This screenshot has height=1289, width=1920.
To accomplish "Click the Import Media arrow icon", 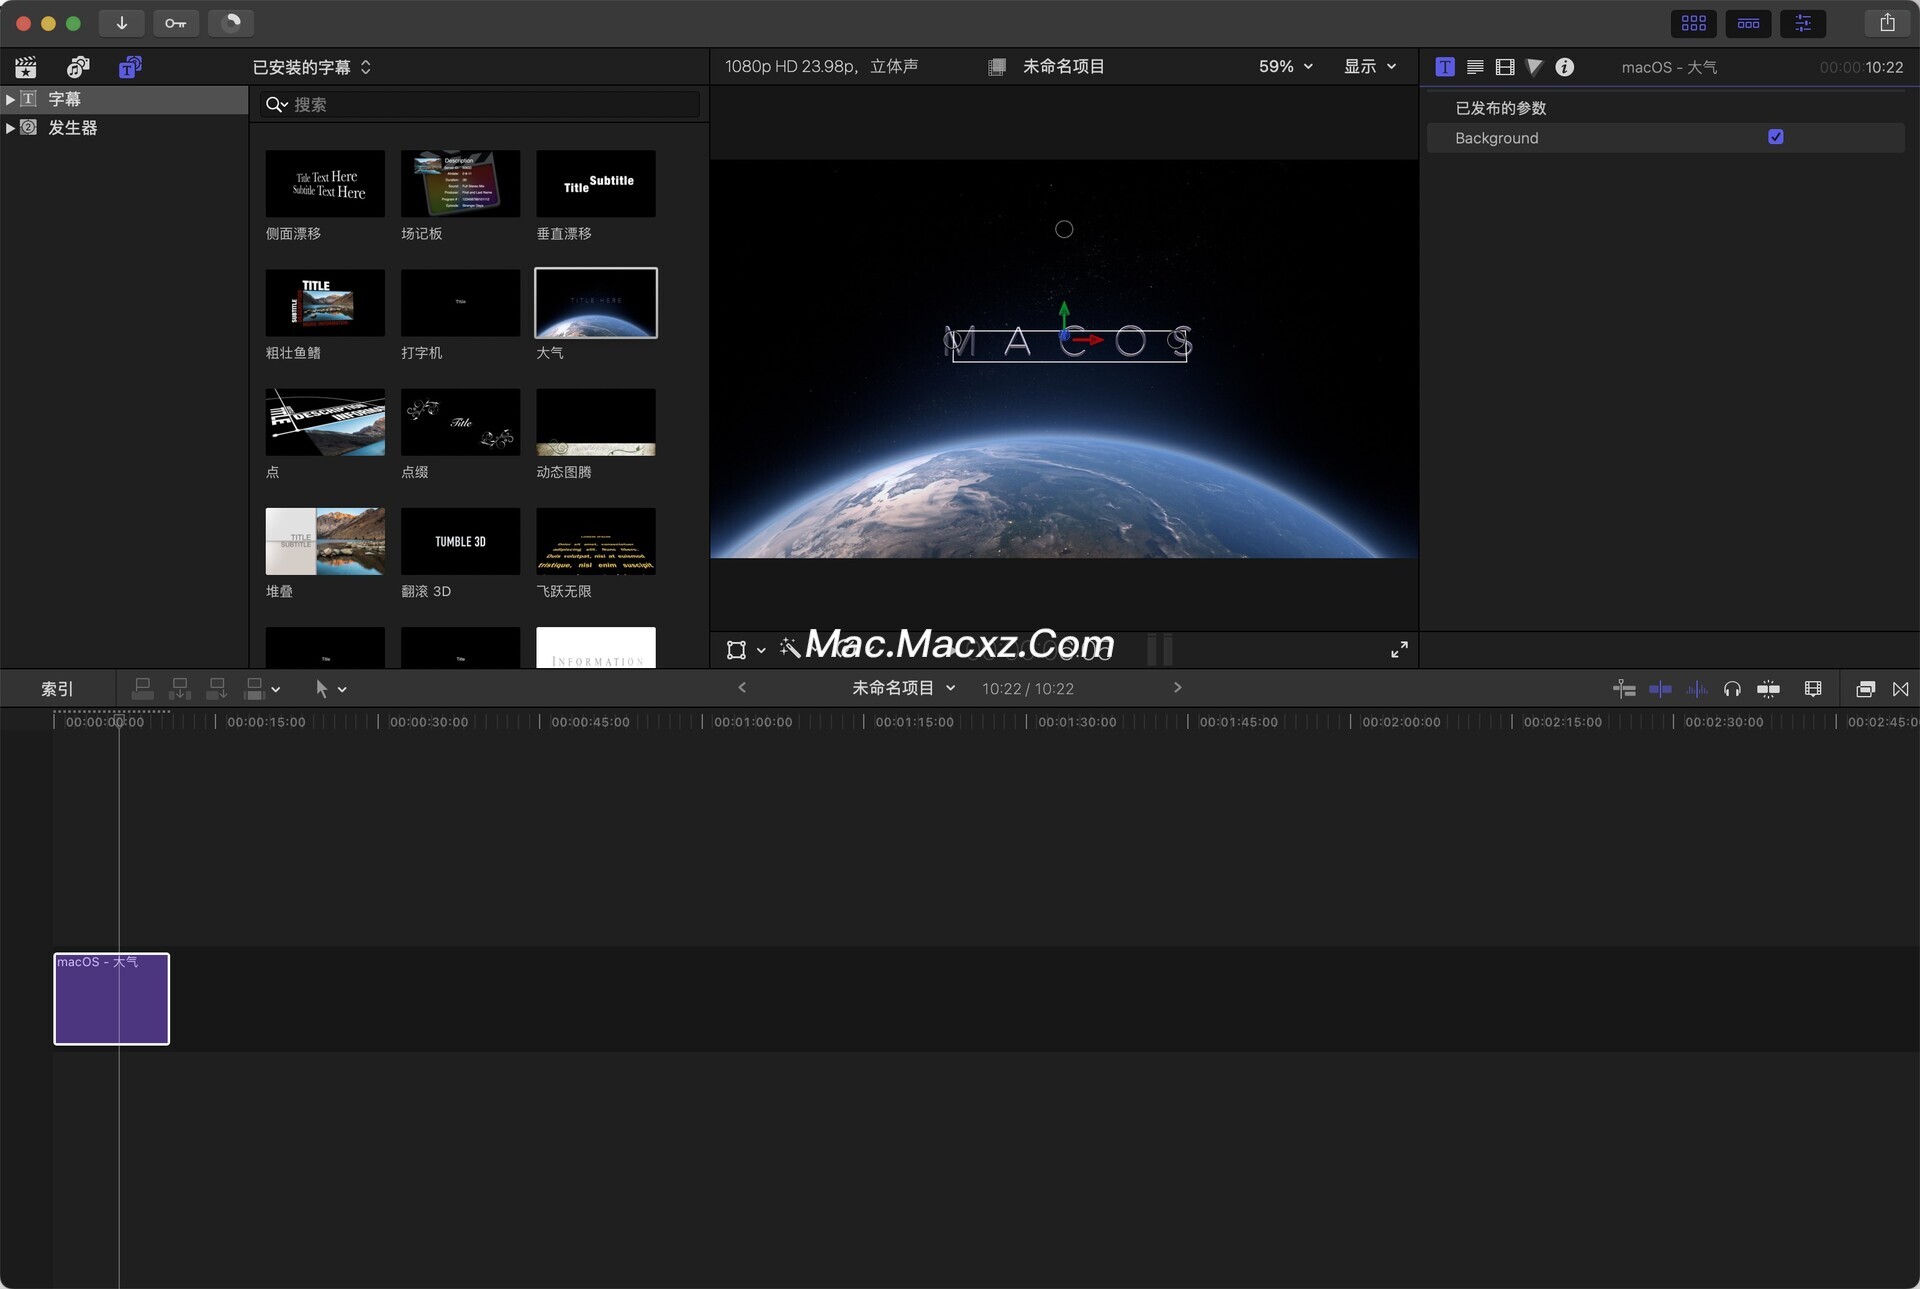I will 121,23.
